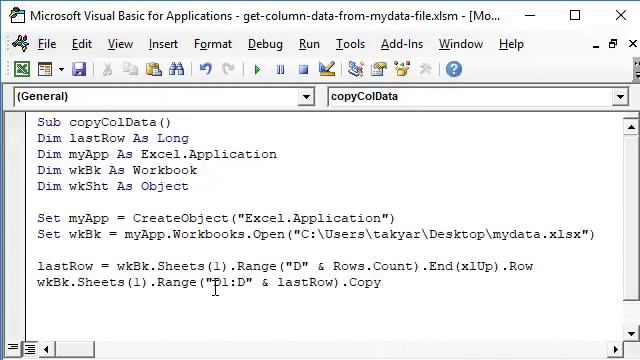Click the horizontal scrollbar thumb

click(x=75, y=349)
